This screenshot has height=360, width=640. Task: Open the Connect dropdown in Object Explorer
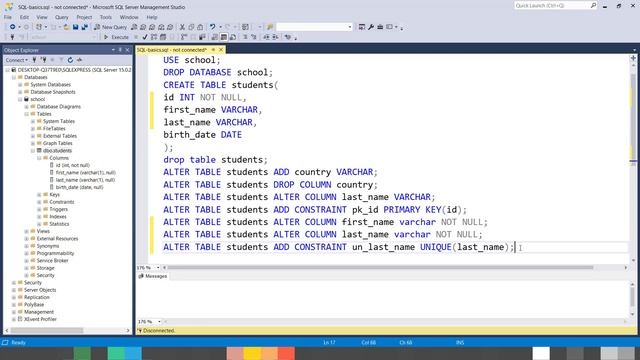[x=16, y=60]
